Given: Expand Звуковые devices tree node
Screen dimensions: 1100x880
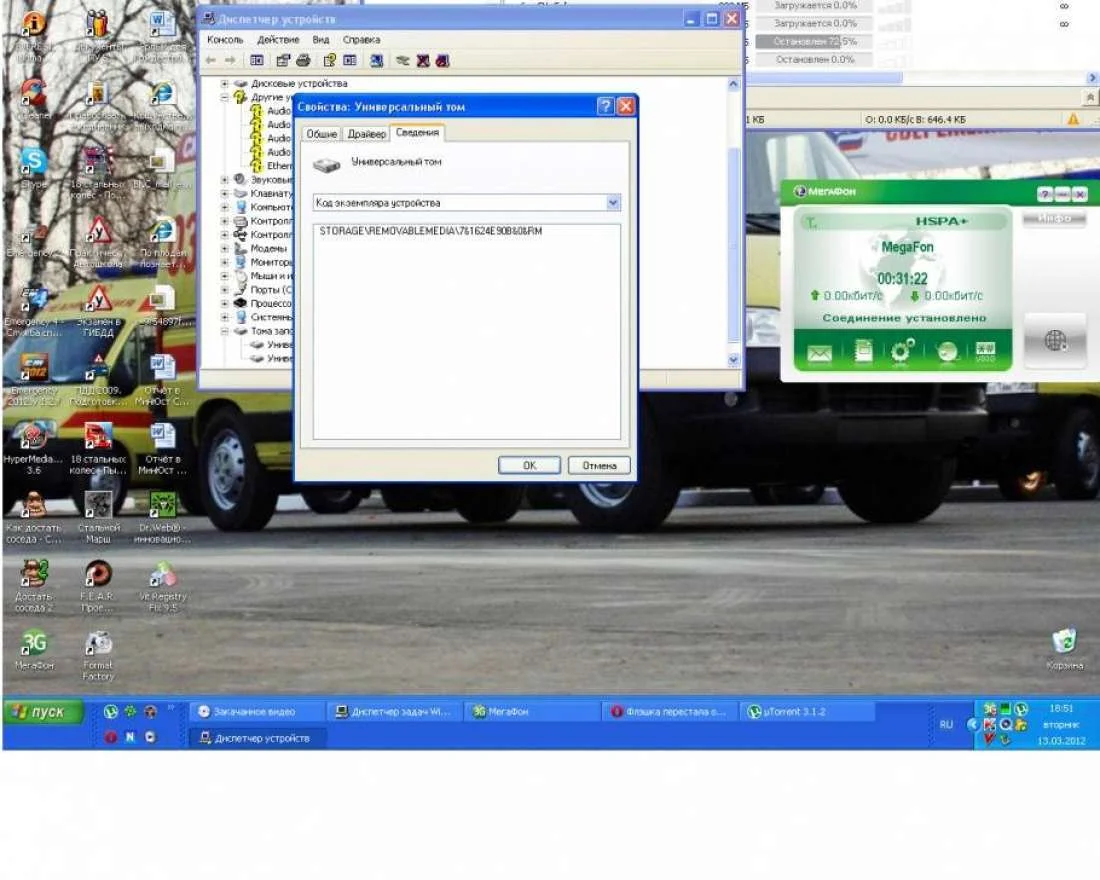Looking at the screenshot, I should 224,180.
